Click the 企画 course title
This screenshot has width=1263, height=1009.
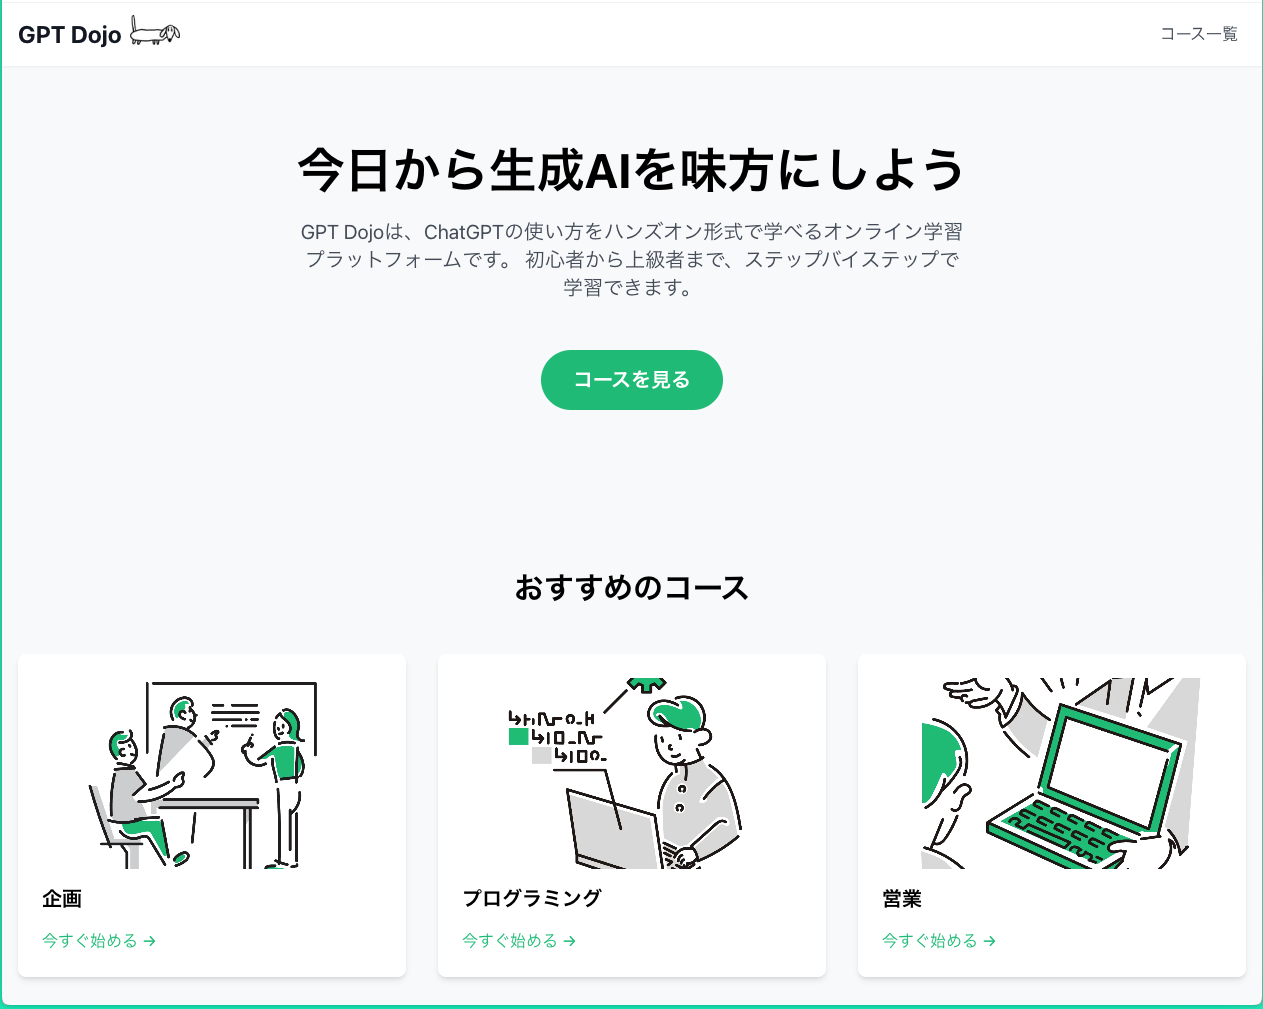(62, 899)
